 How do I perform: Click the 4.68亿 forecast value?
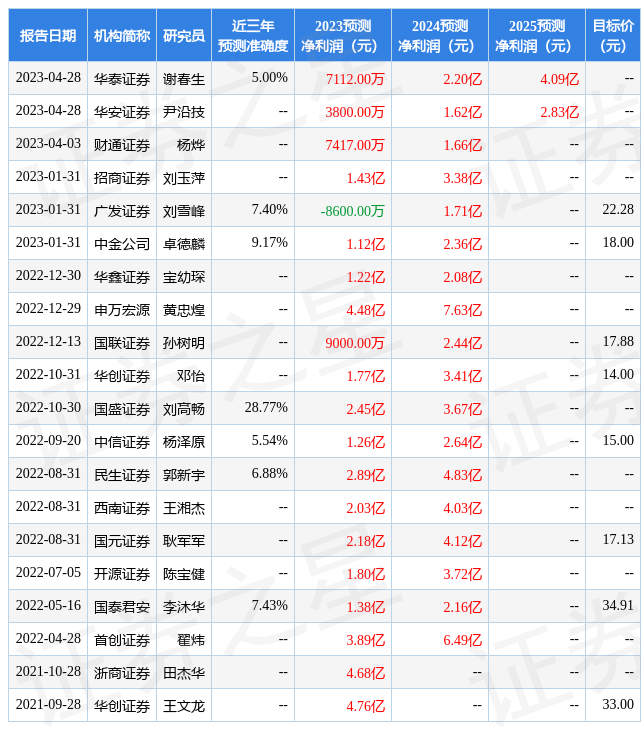tap(365, 674)
